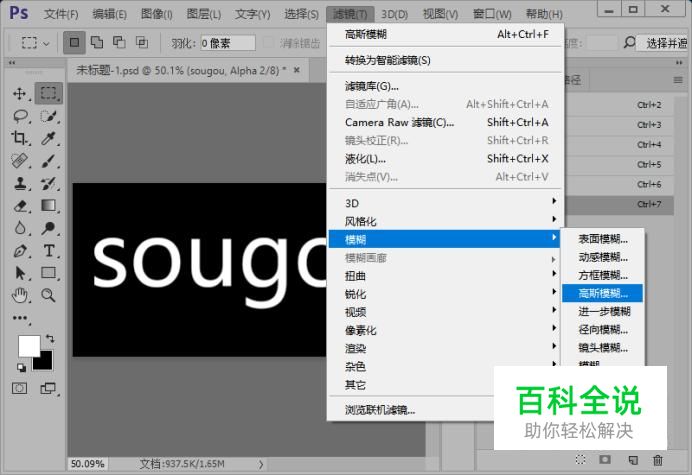Choose Lens Blur in the submenu
Image resolution: width=692 pixels, height=475 pixels.
tap(602, 347)
